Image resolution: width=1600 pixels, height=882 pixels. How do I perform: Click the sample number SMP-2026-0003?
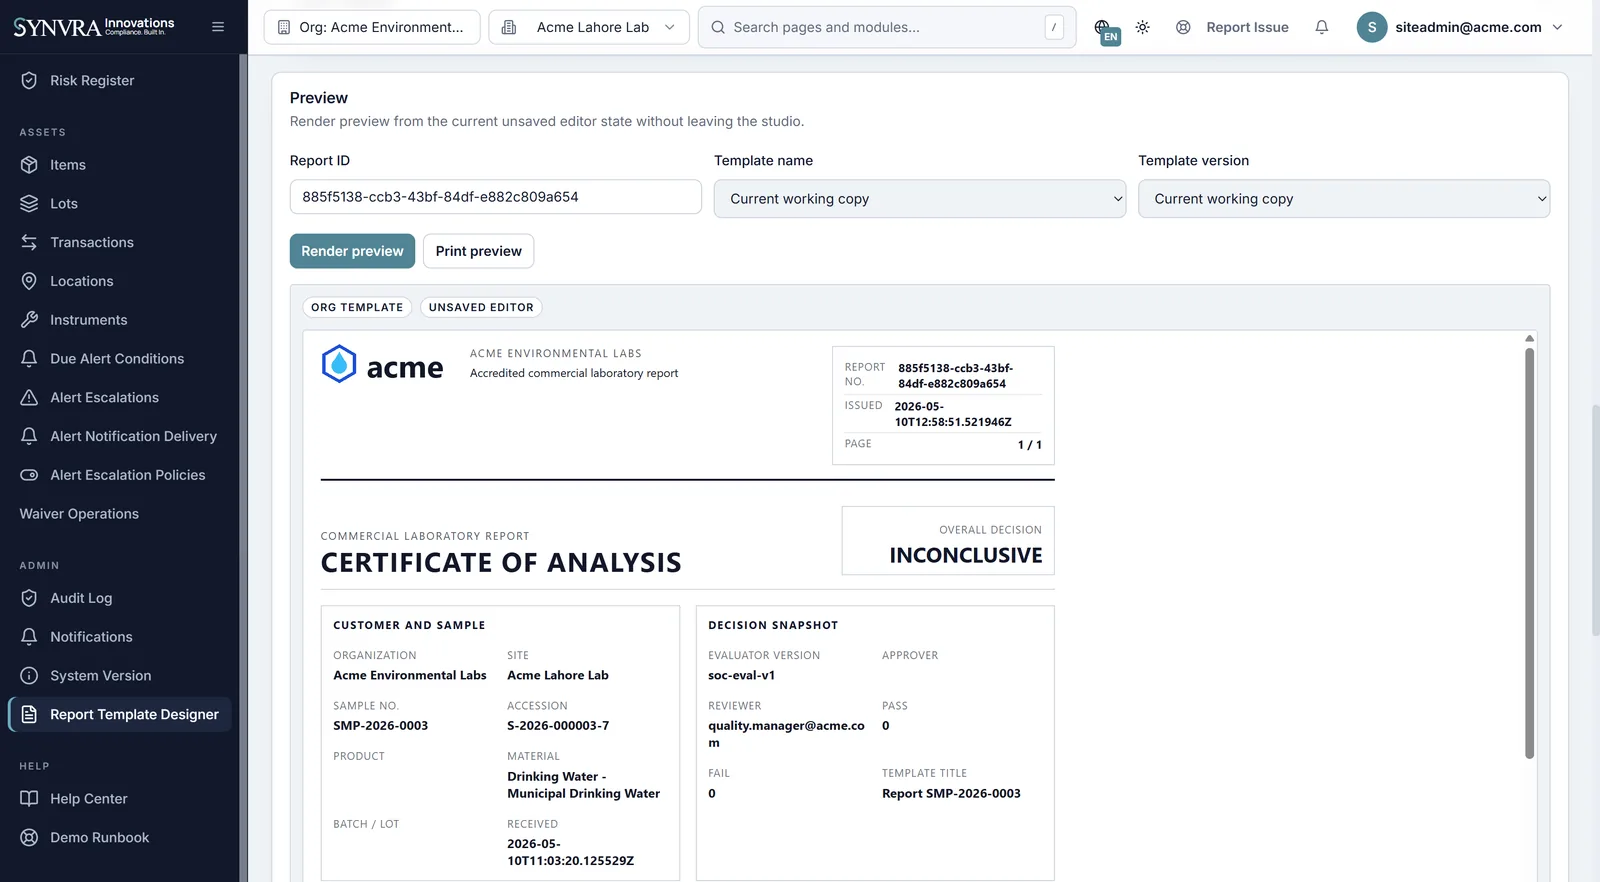[380, 726]
